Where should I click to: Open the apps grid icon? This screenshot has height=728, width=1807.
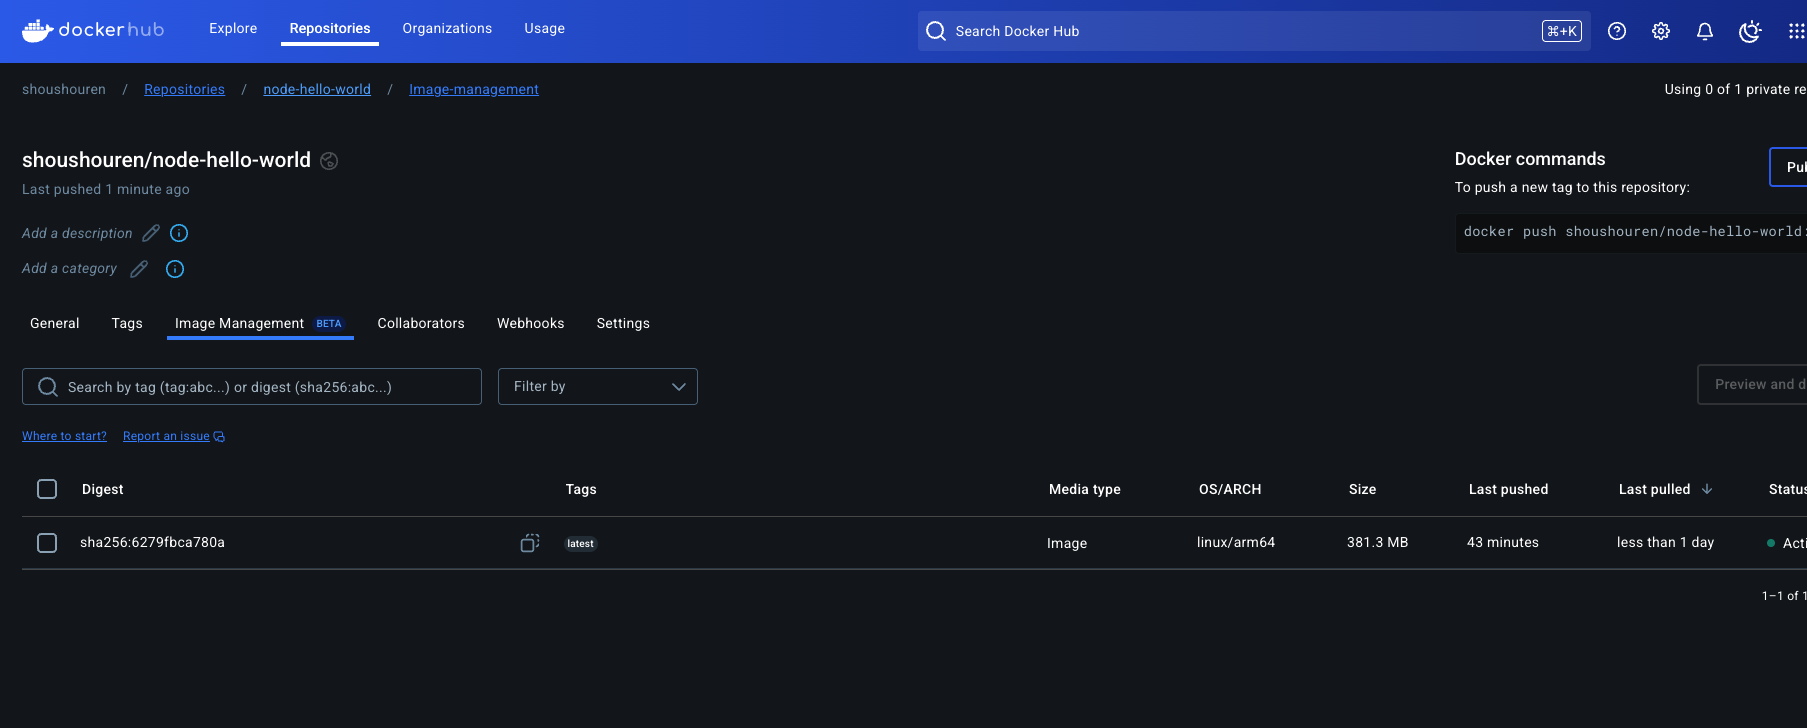click(x=1796, y=31)
